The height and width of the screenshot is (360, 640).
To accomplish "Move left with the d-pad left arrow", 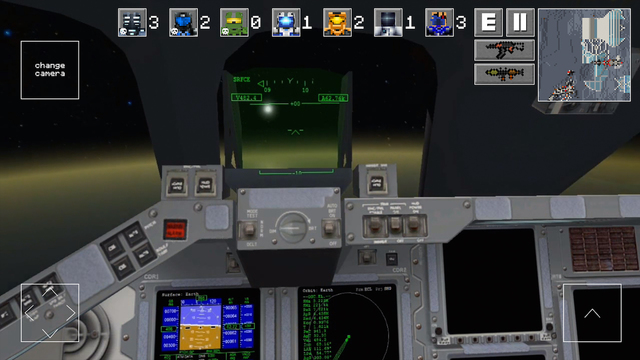I will coord(29,313).
